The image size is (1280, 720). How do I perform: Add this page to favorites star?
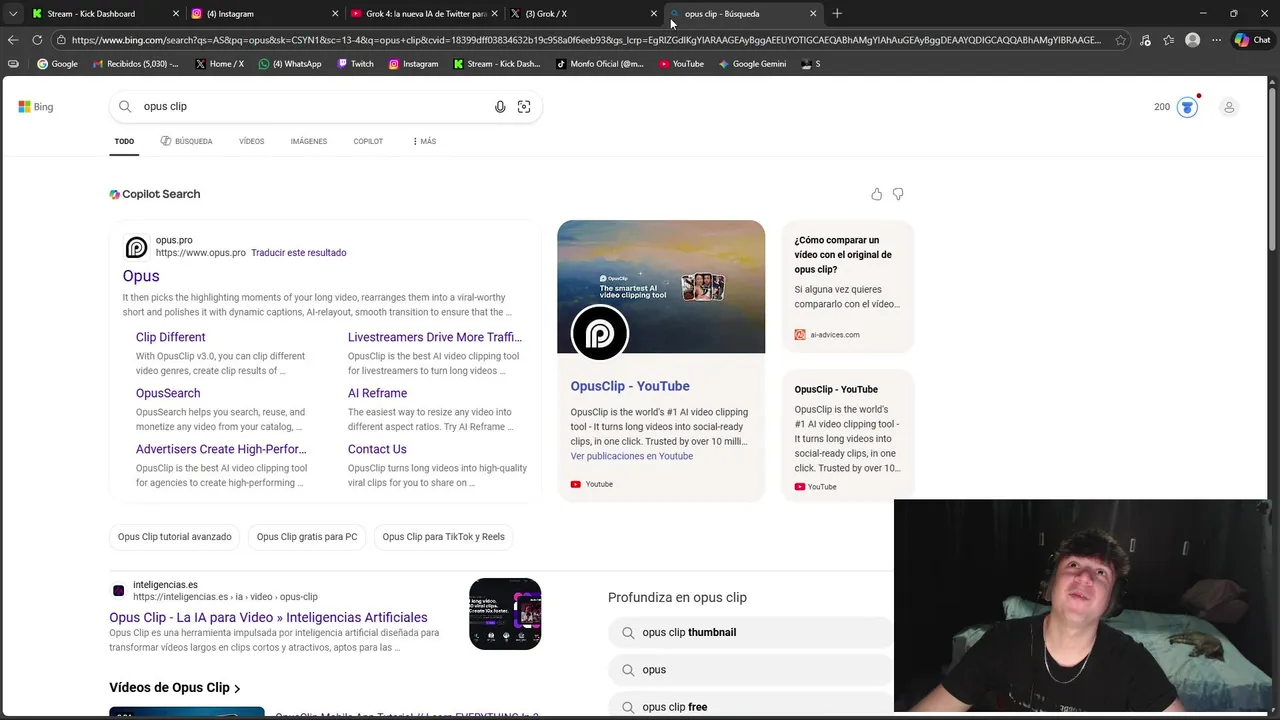(x=1120, y=40)
